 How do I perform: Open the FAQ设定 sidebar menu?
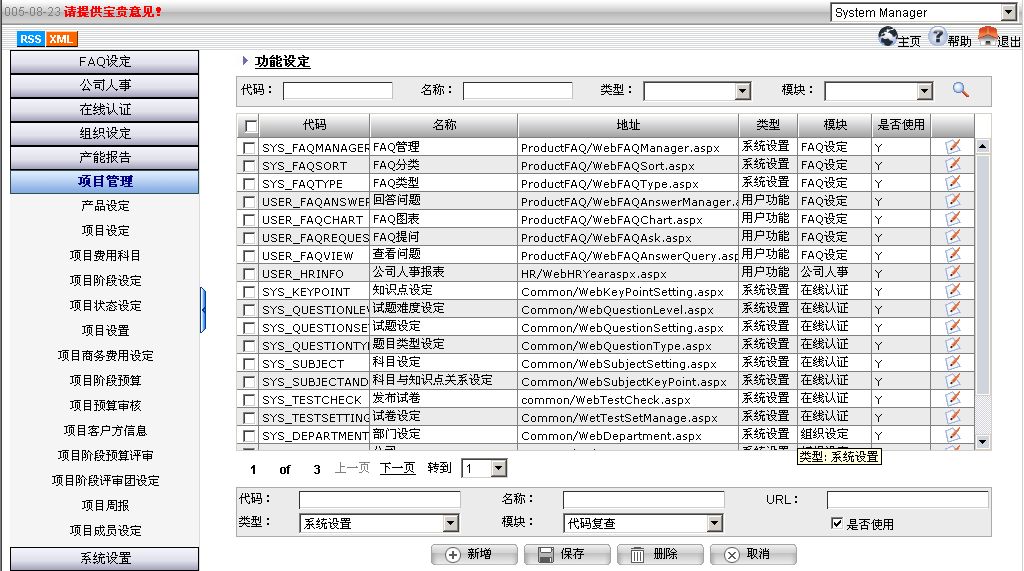pyautogui.click(x=104, y=61)
